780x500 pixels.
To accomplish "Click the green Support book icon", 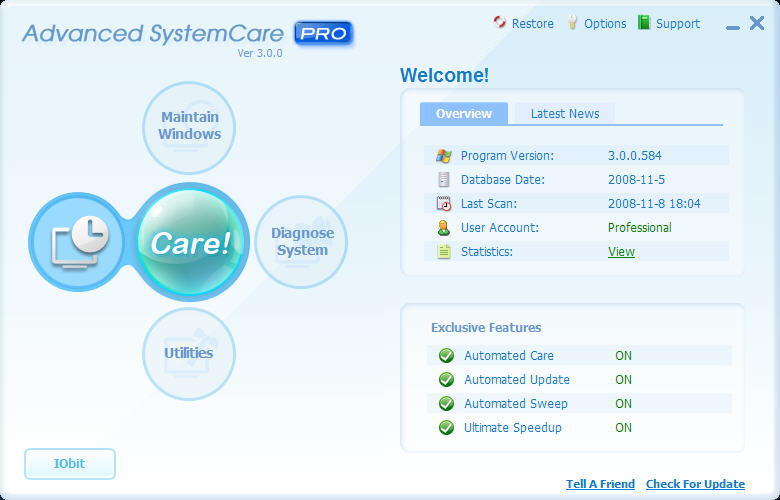I will 644,22.
